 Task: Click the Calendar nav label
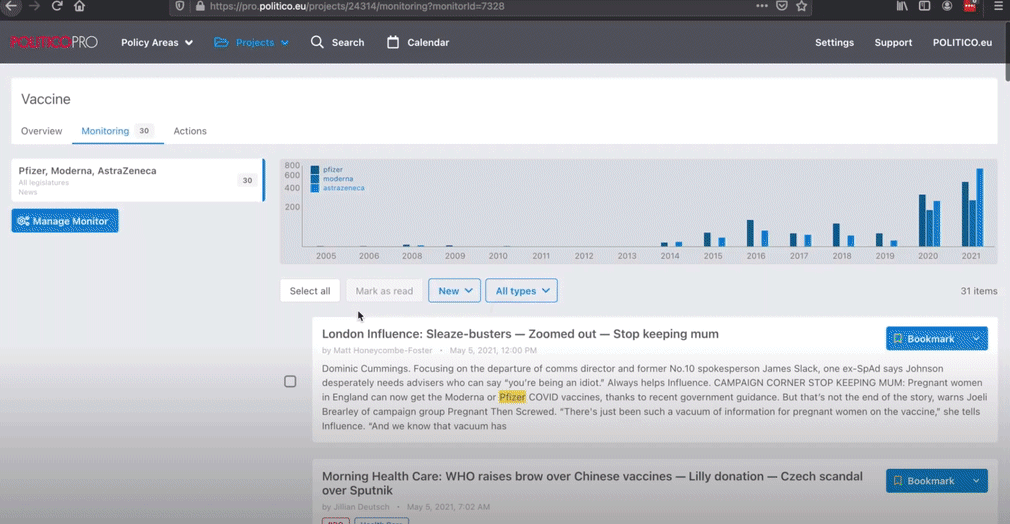pos(428,43)
